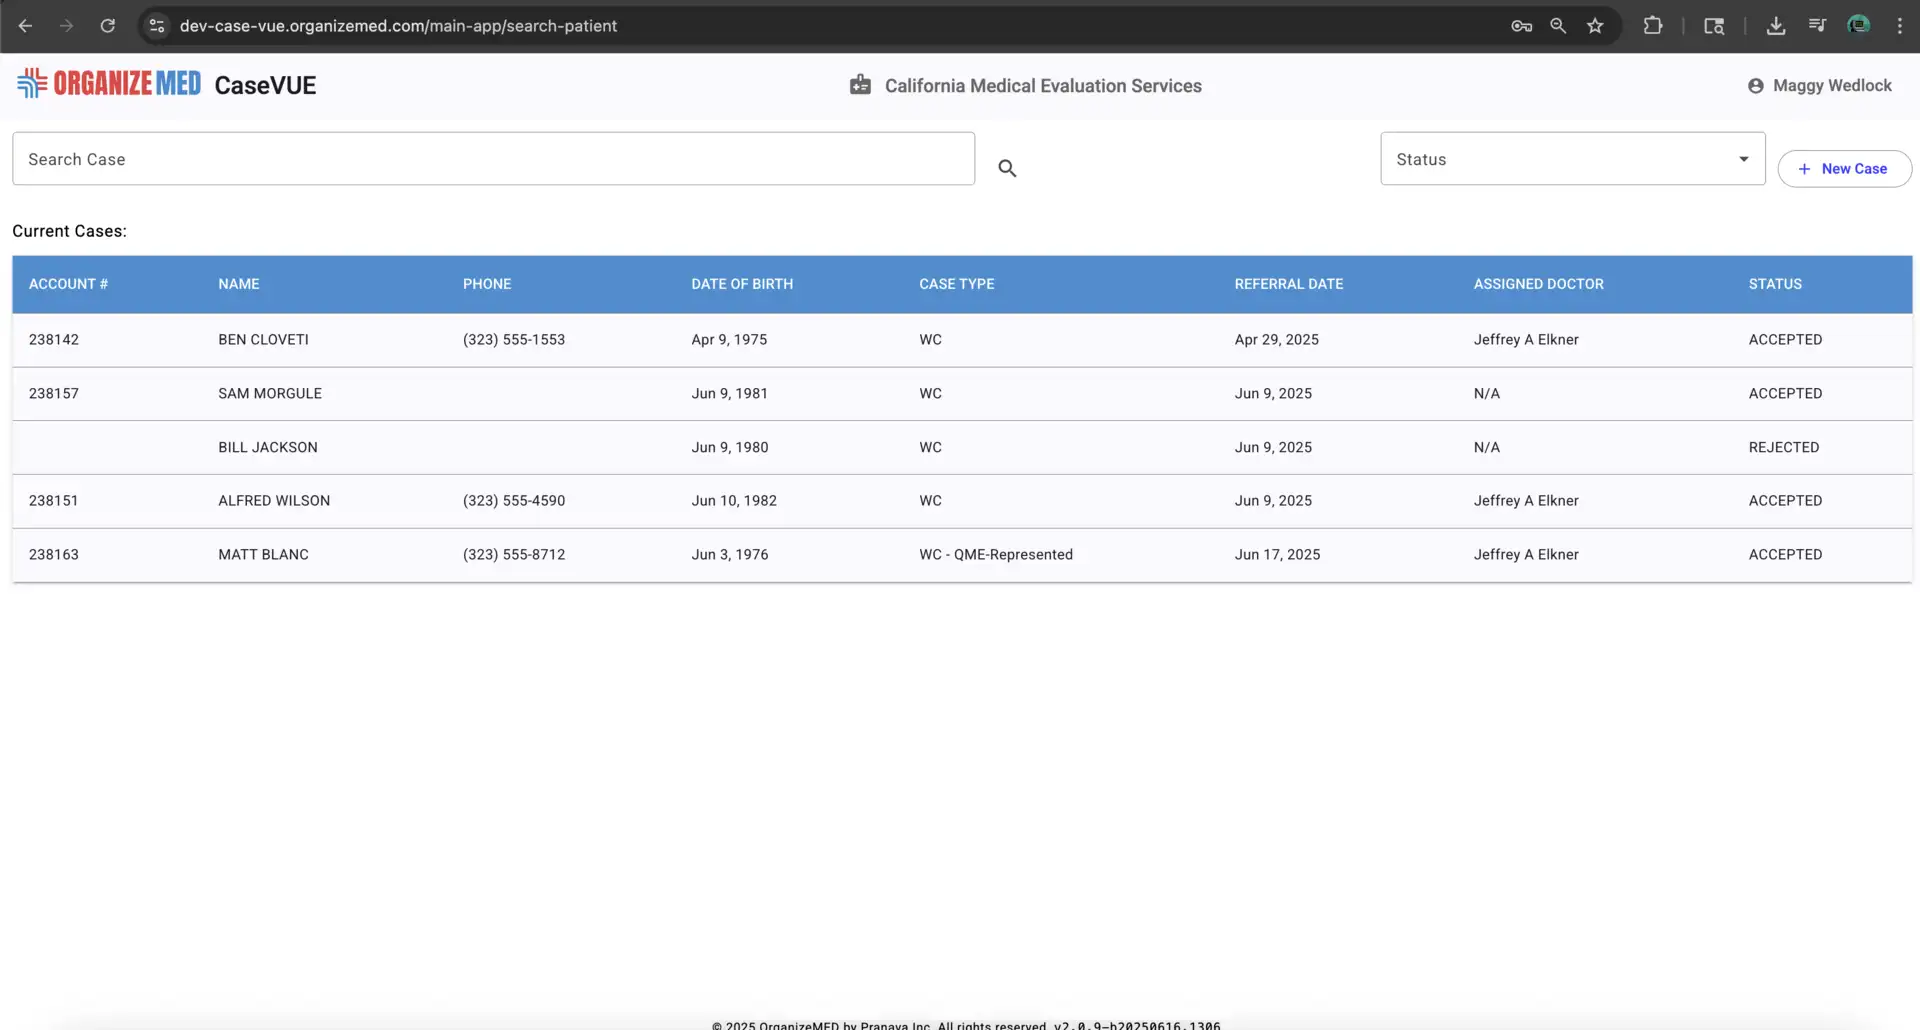Open the browser Downloads icon
1920x1030 pixels.
1776,26
